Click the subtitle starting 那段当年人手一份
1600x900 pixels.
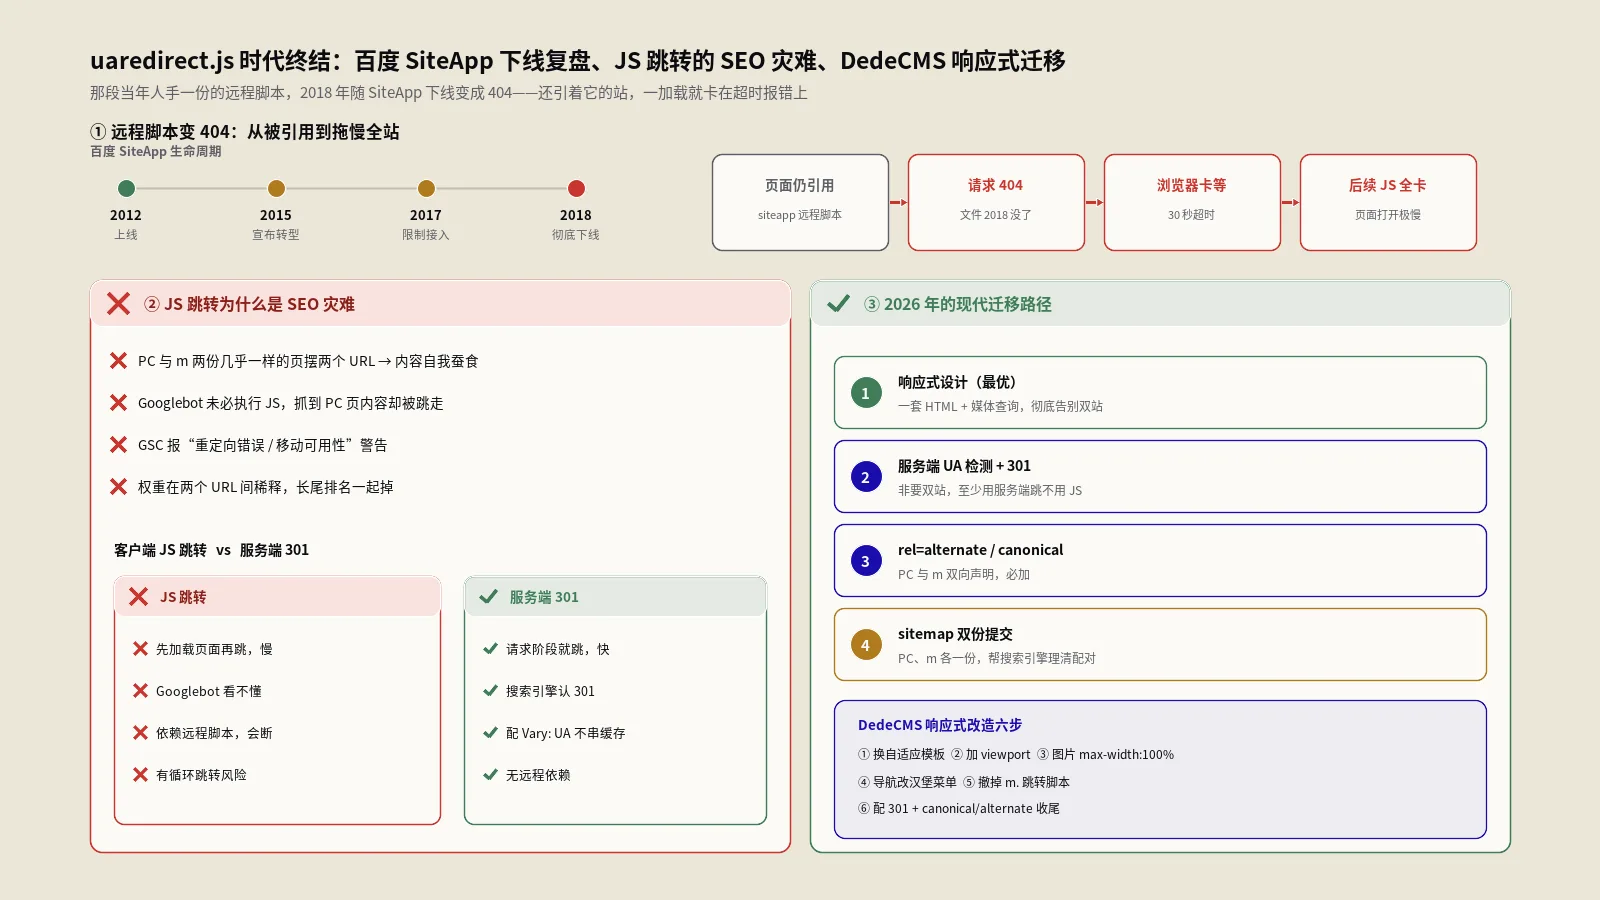[x=449, y=93]
